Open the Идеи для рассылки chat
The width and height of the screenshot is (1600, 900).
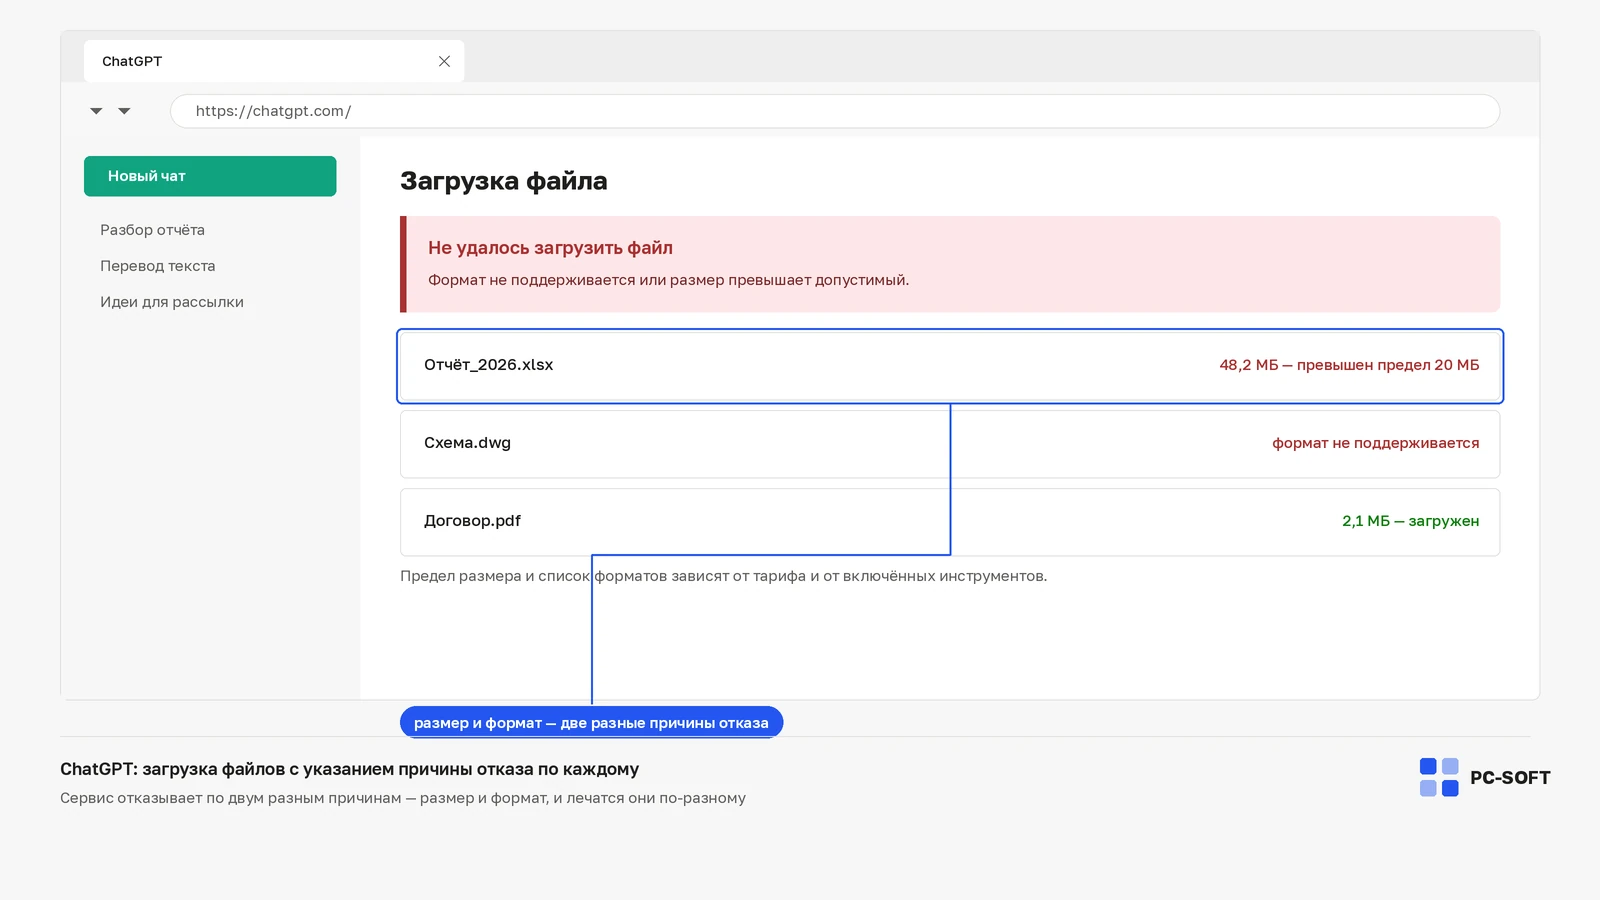point(172,302)
